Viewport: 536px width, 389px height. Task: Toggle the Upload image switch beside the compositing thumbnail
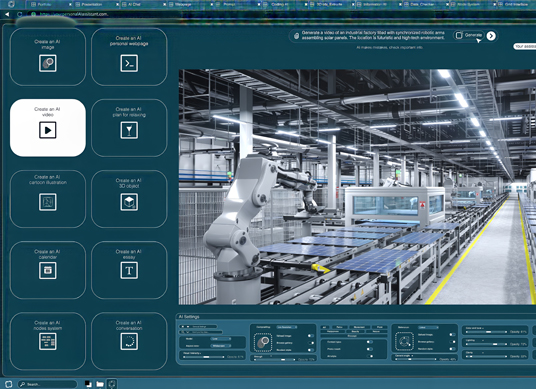(311, 336)
